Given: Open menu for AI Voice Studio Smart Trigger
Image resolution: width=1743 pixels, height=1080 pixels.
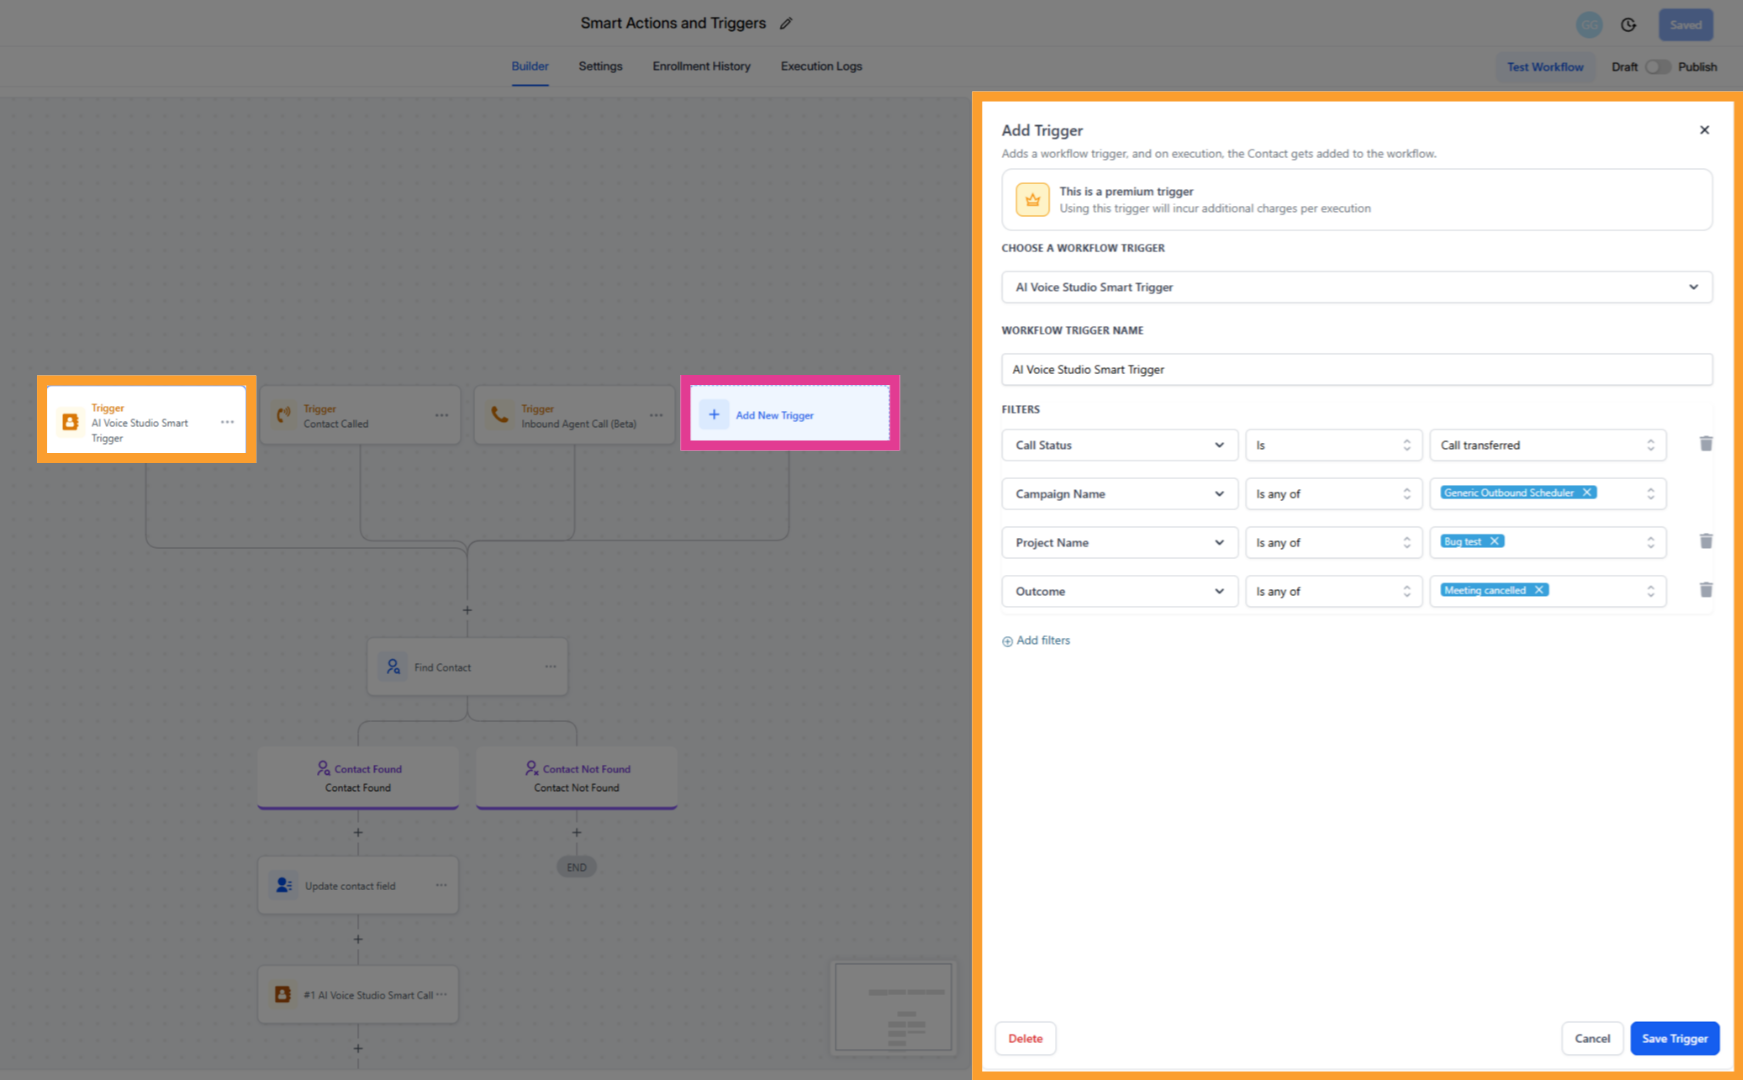Looking at the screenshot, I should click(x=227, y=422).
